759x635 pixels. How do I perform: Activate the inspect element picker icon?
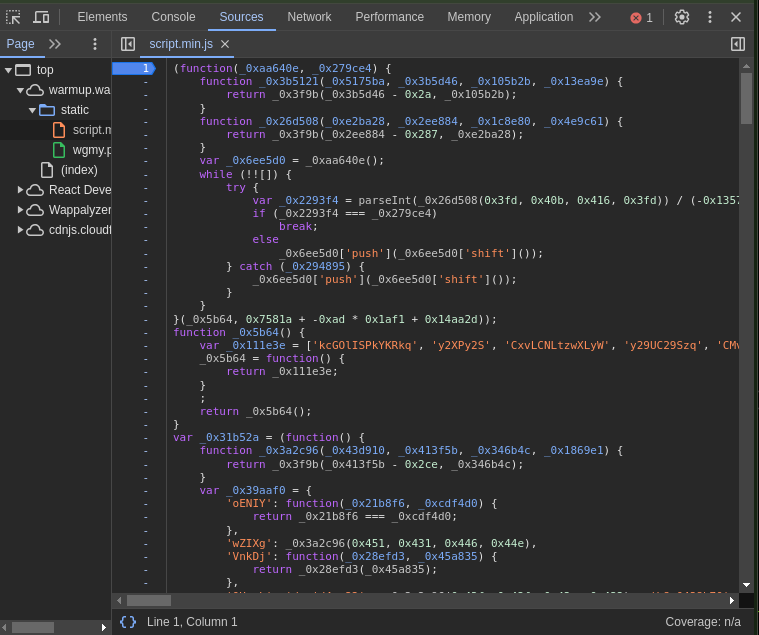pos(13,17)
